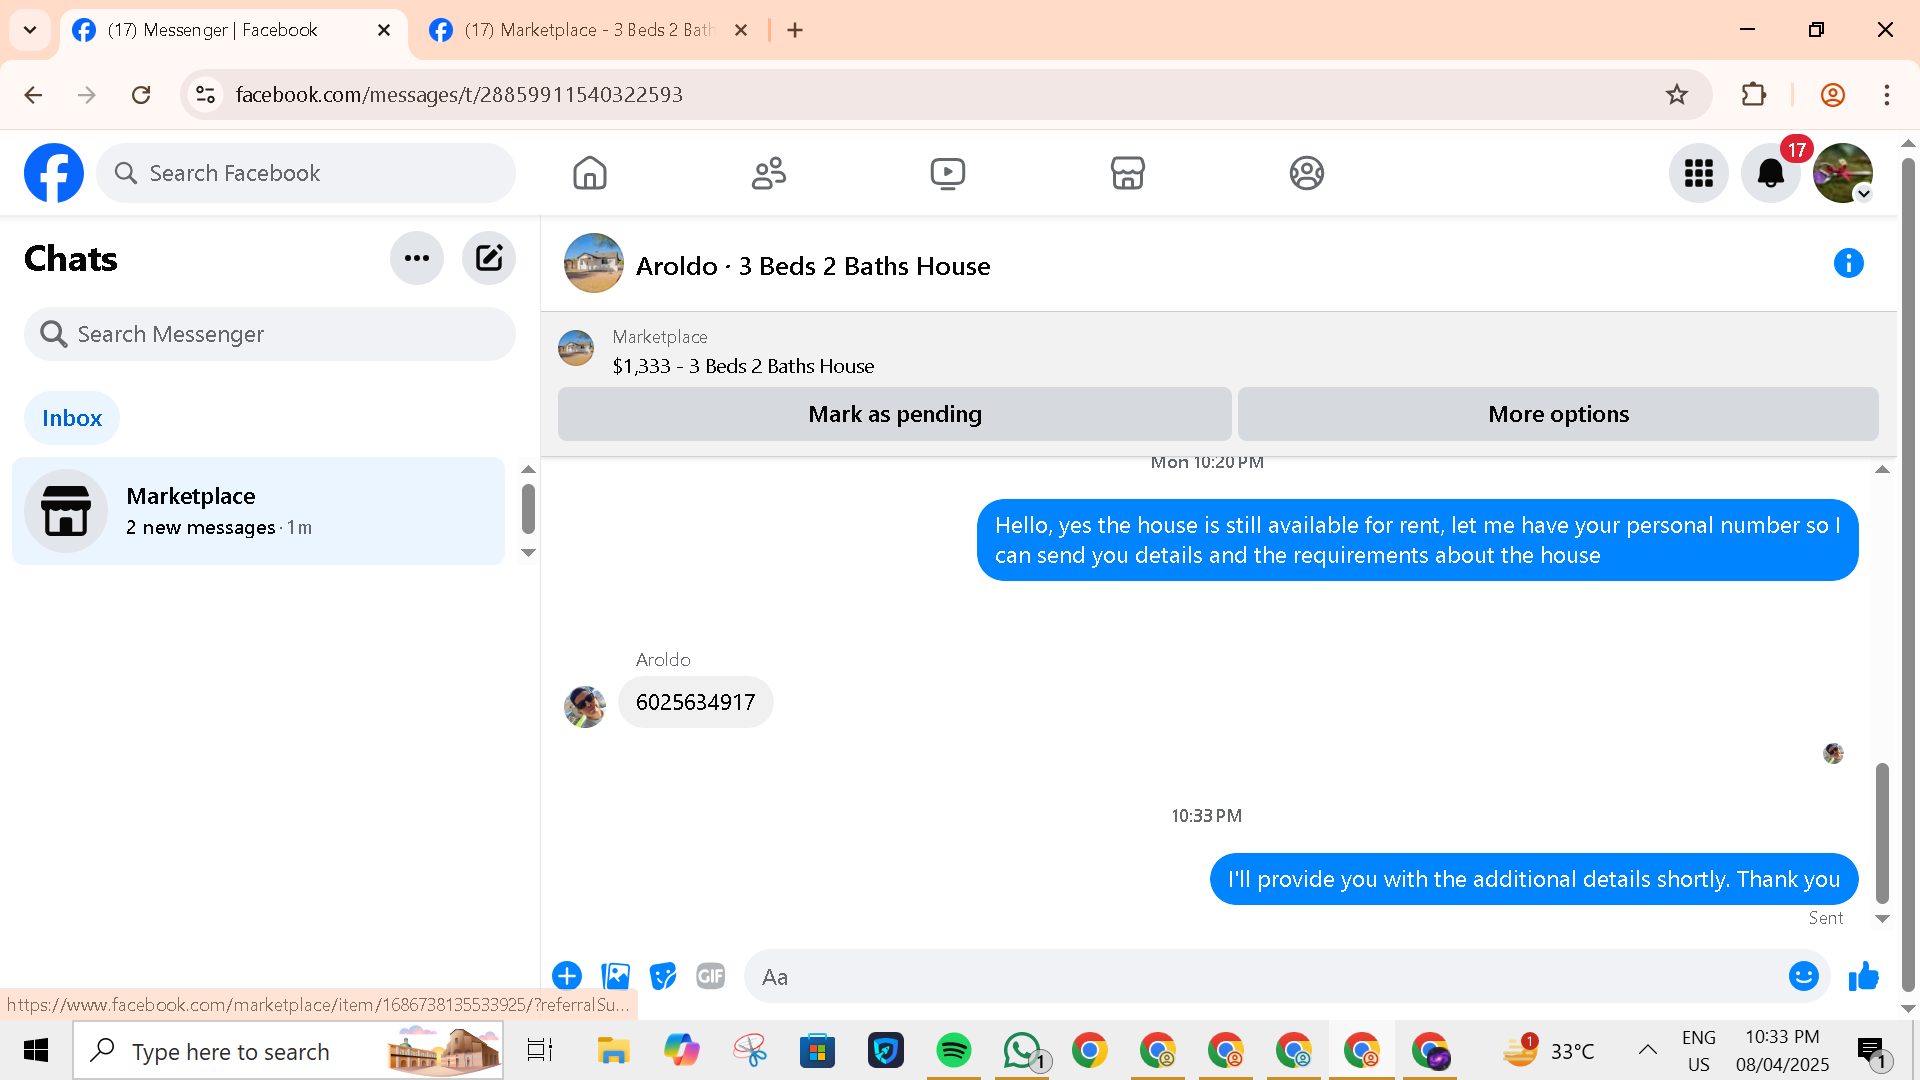Click the Mark as pending button
1920x1080 pixels.
tap(894, 414)
